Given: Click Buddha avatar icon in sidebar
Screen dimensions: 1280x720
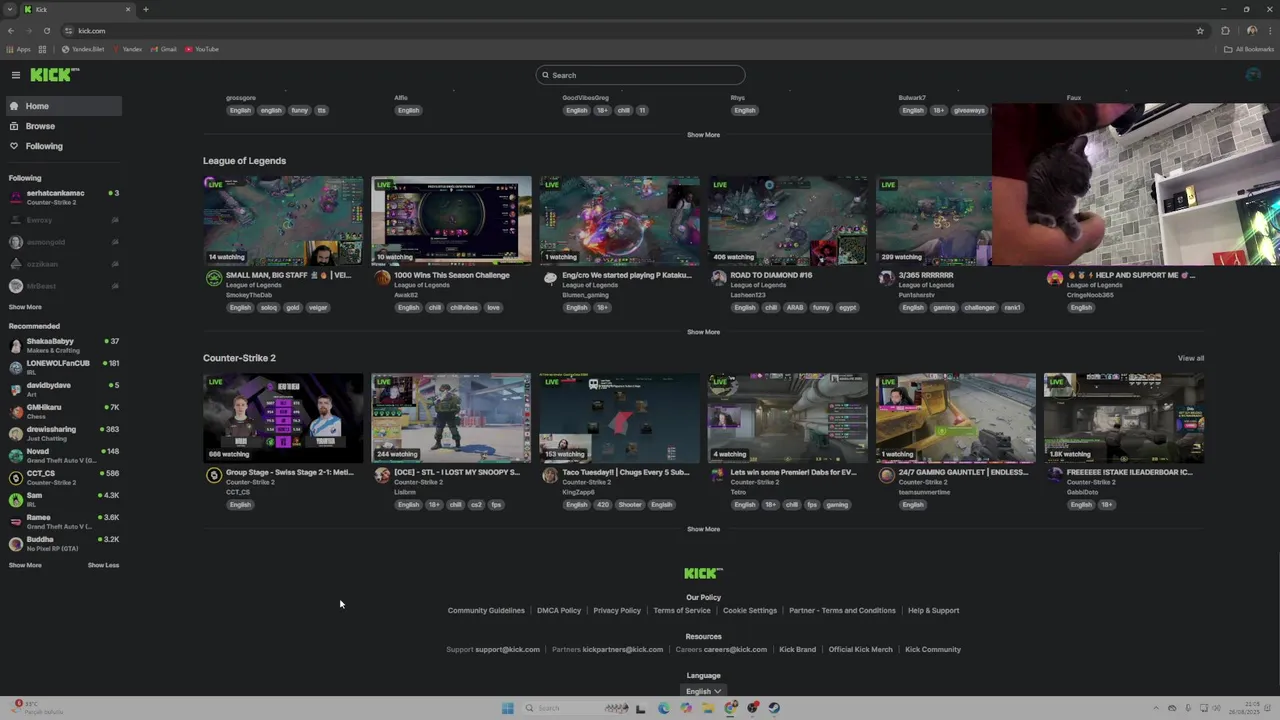Looking at the screenshot, I should (16, 543).
